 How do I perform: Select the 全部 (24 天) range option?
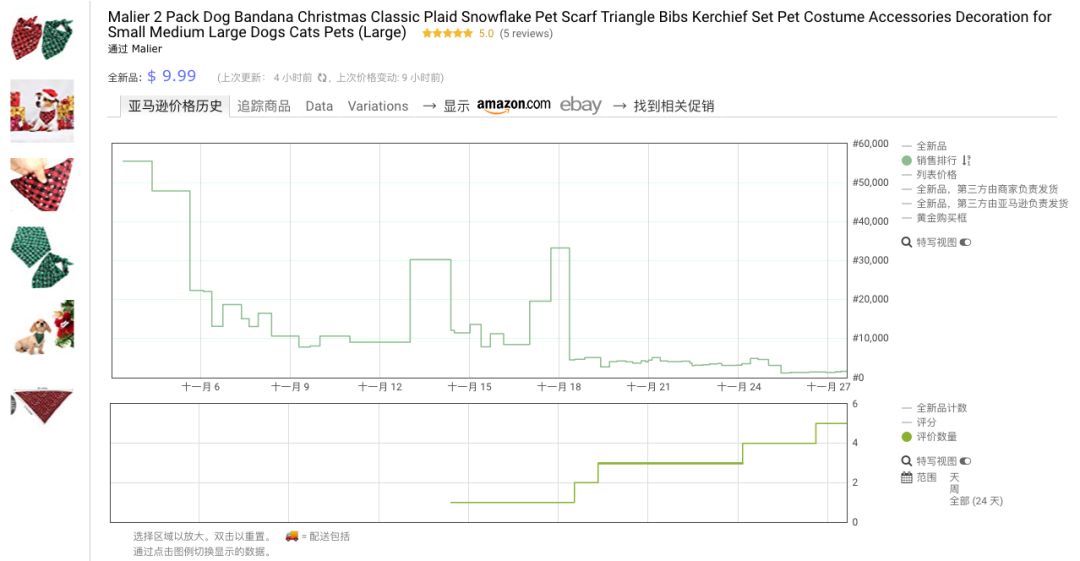coord(975,500)
